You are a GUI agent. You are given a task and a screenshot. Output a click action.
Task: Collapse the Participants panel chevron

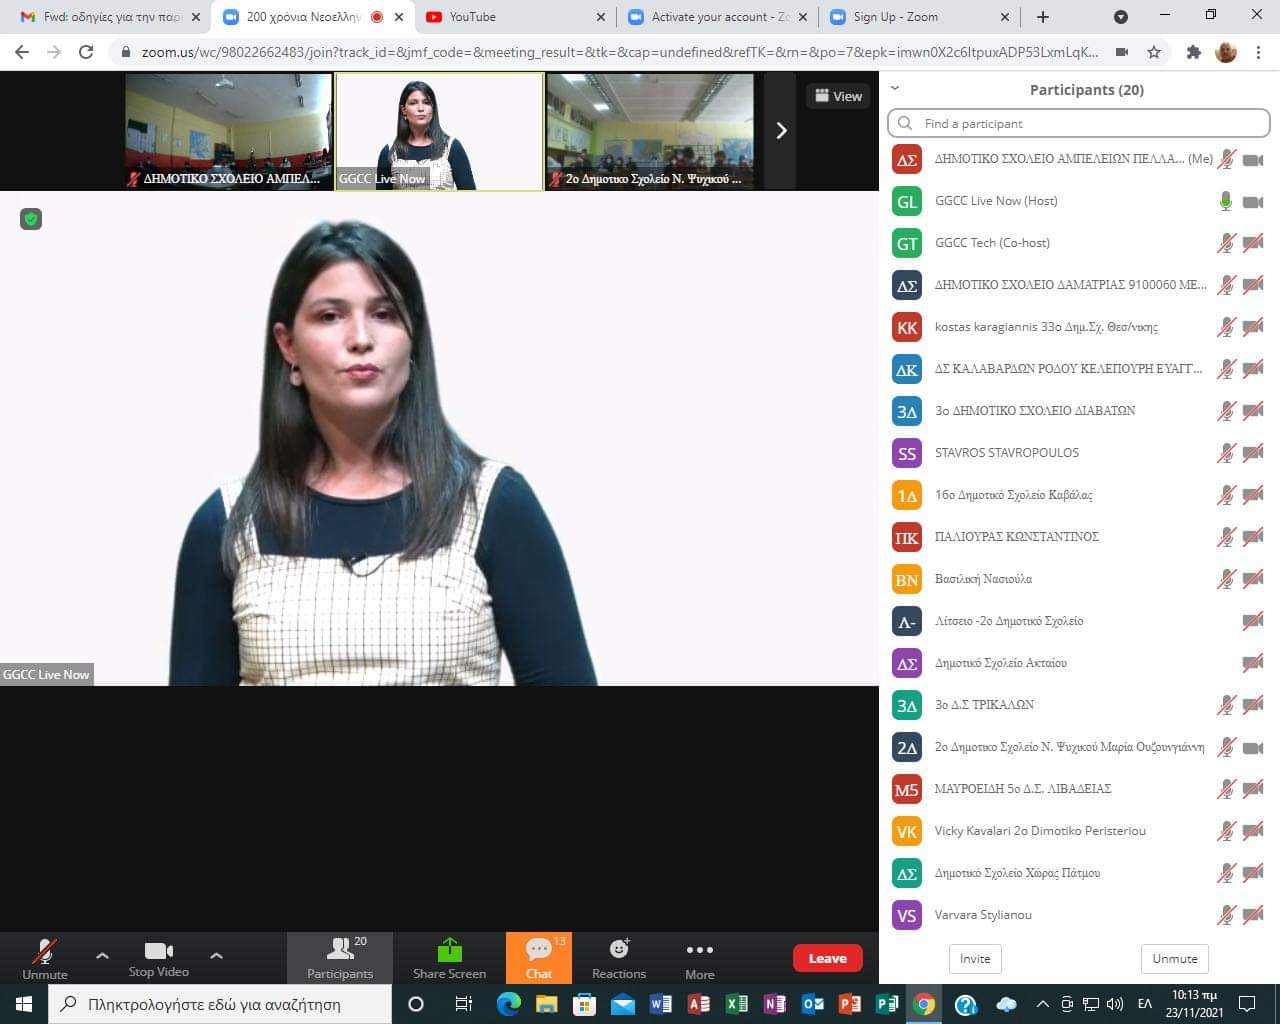click(x=895, y=89)
